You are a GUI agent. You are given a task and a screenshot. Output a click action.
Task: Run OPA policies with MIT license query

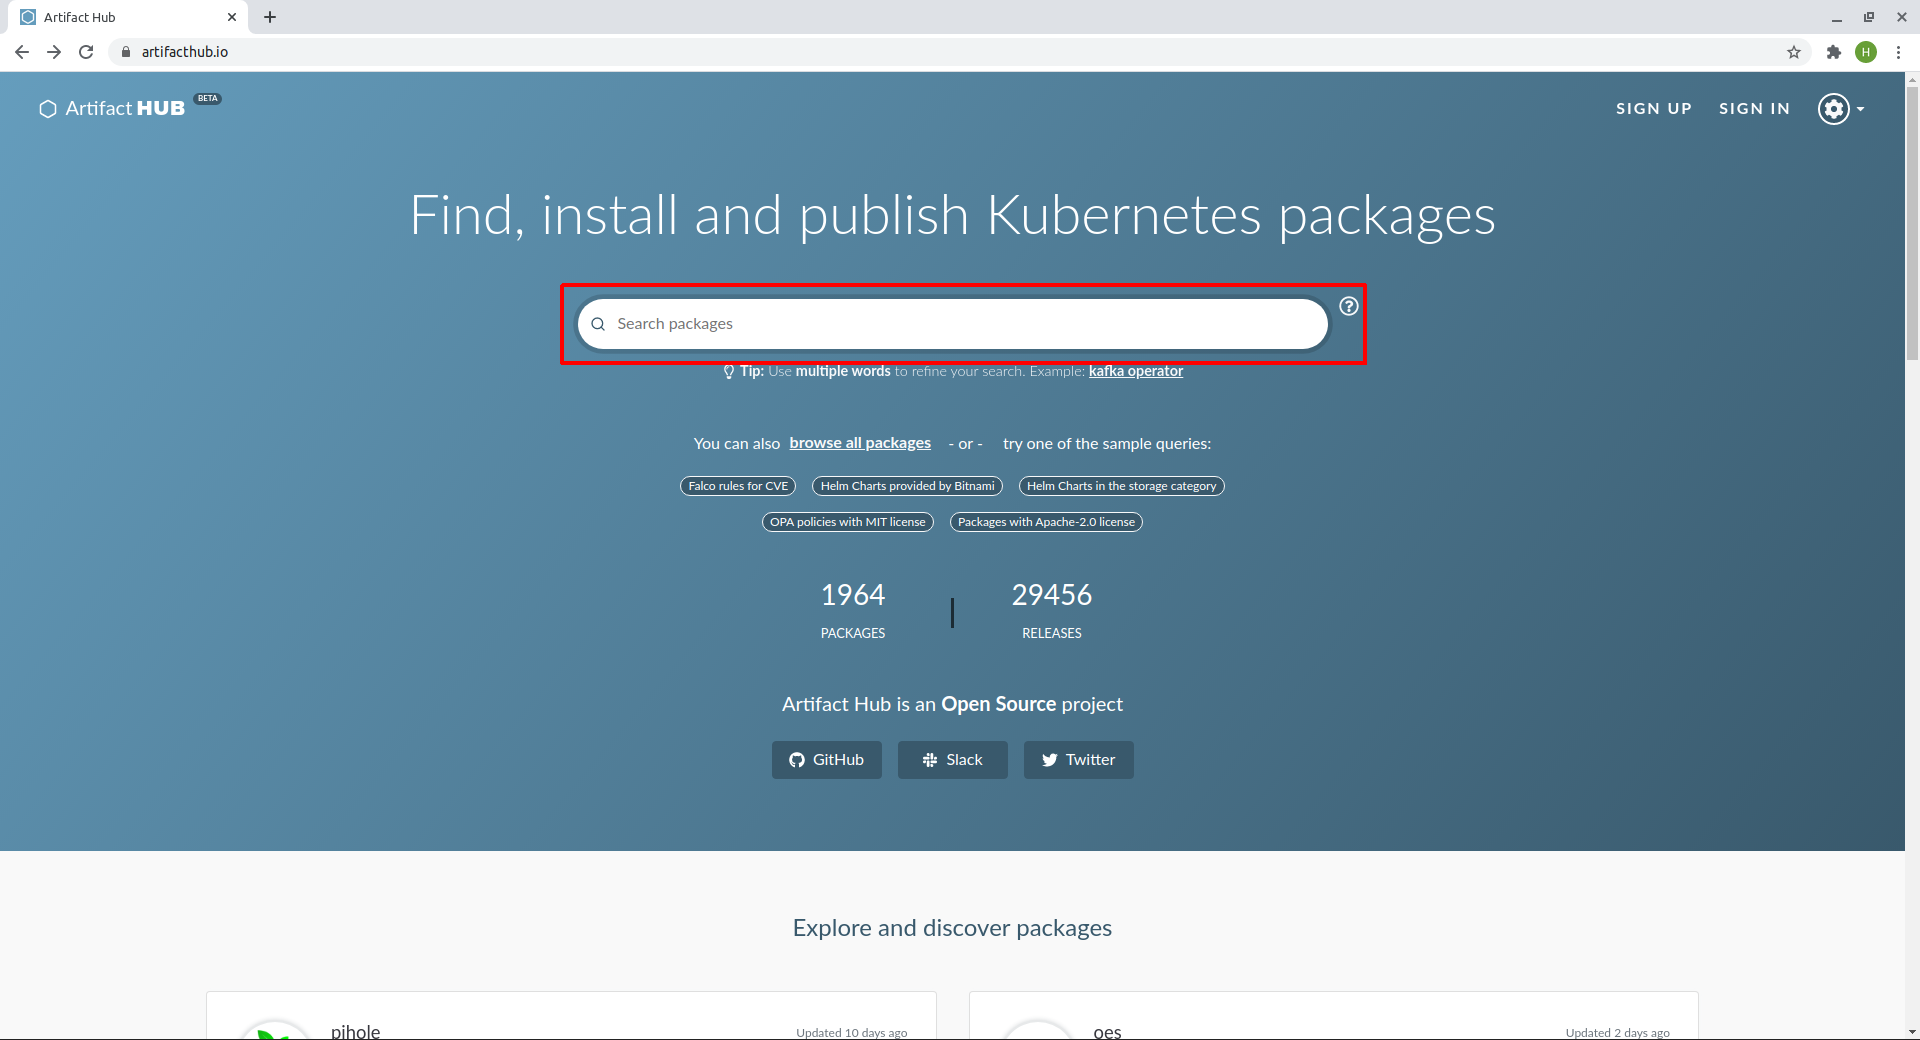847,522
